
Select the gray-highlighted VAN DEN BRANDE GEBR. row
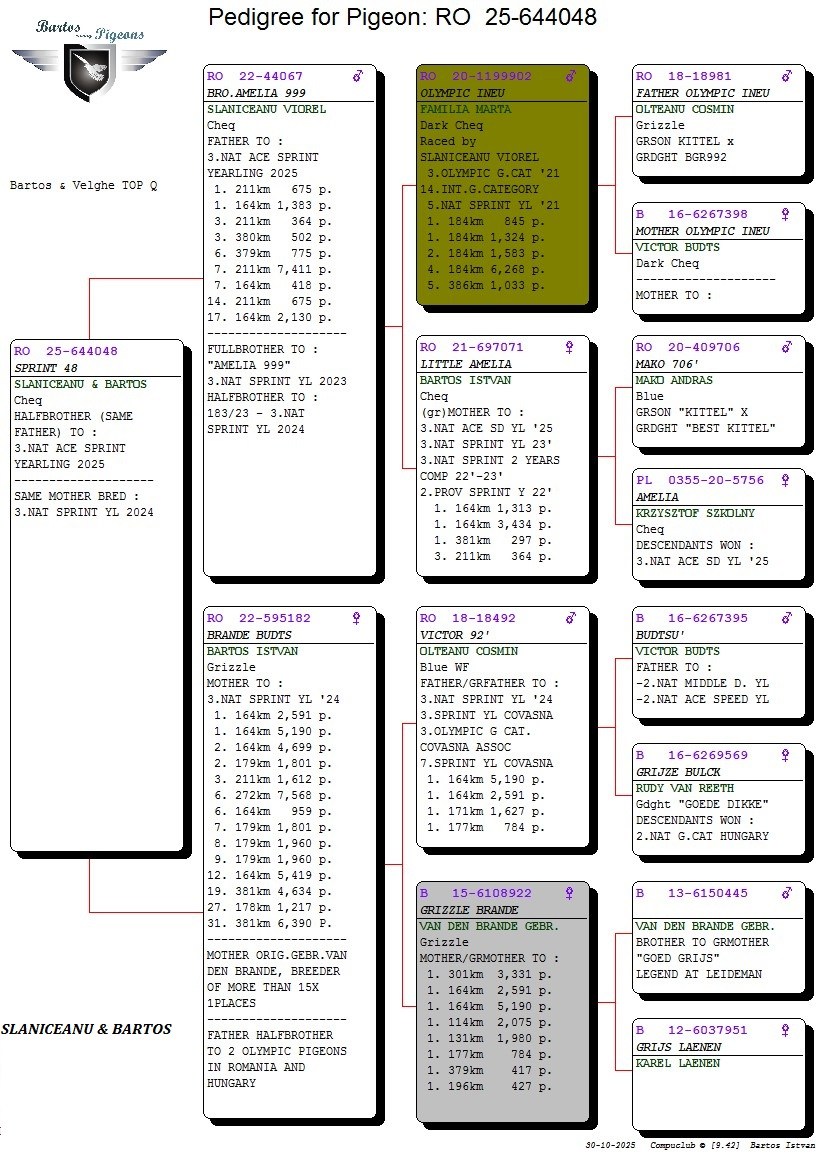pyautogui.click(x=489, y=926)
